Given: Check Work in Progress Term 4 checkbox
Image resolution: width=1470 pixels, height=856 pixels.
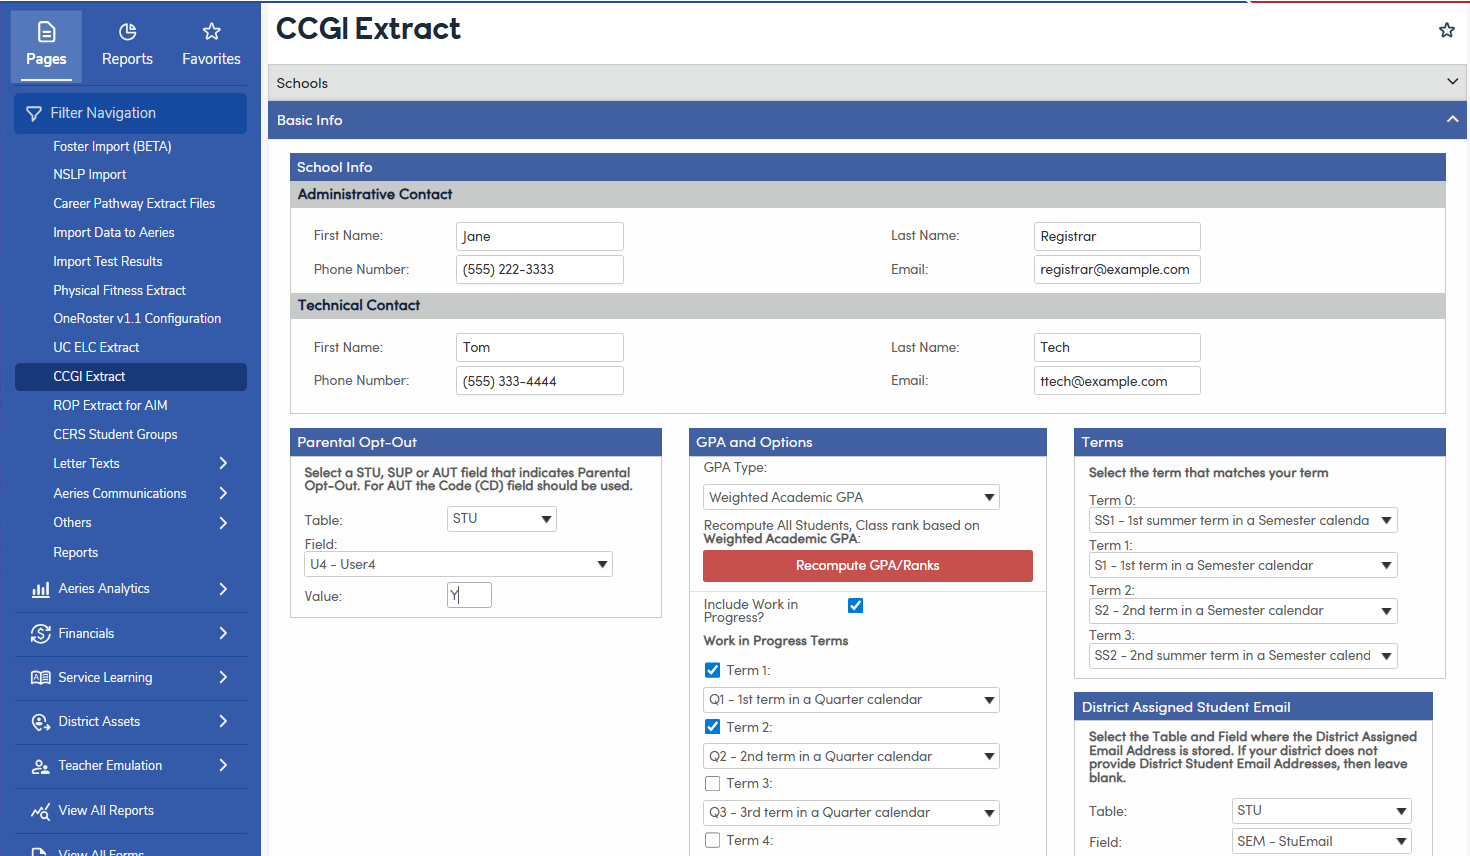Looking at the screenshot, I should (712, 840).
